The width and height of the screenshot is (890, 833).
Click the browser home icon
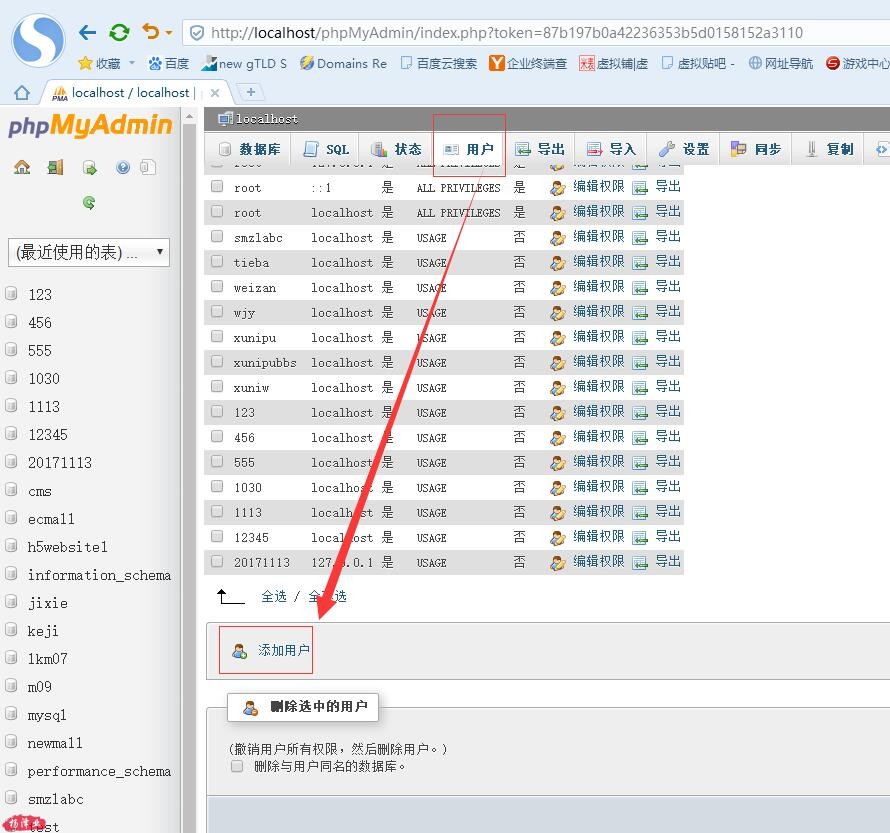pyautogui.click(x=22, y=92)
